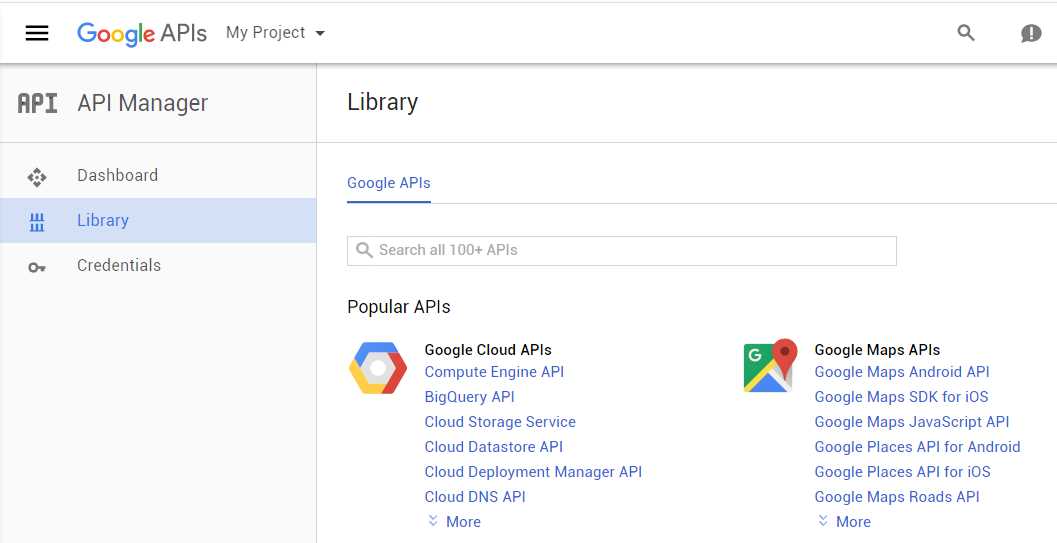Switch to the Google APIs tab
Screen dimensions: 1057x543
click(x=388, y=183)
